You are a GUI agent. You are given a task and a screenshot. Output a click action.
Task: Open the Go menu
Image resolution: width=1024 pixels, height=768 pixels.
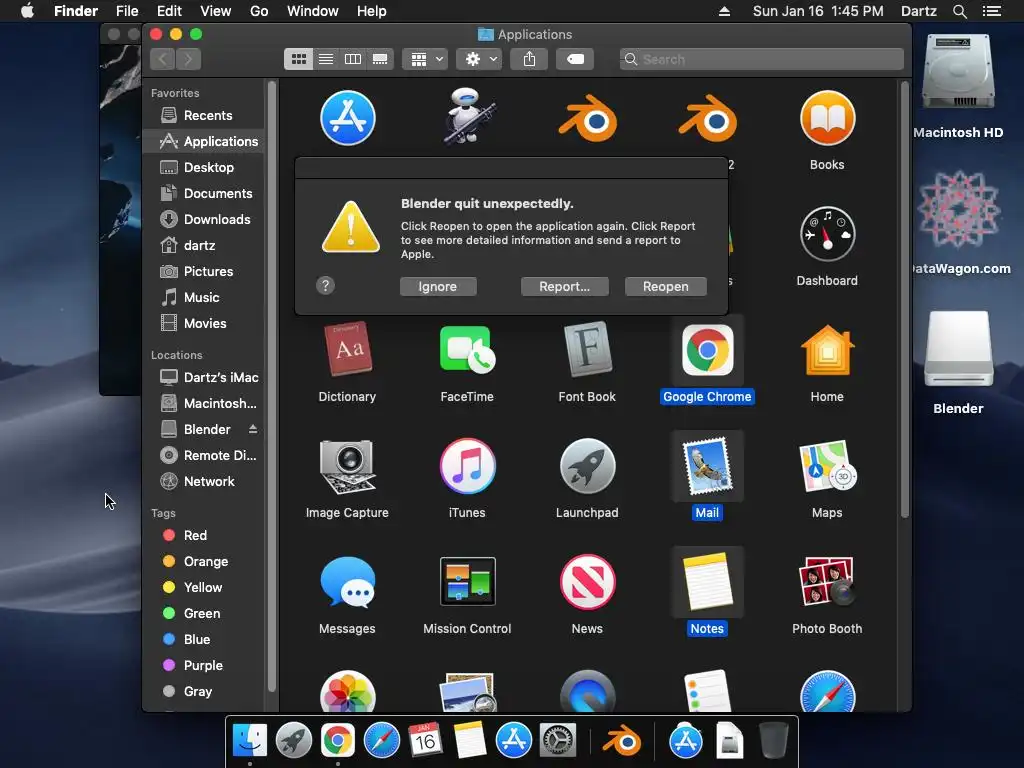tap(259, 11)
